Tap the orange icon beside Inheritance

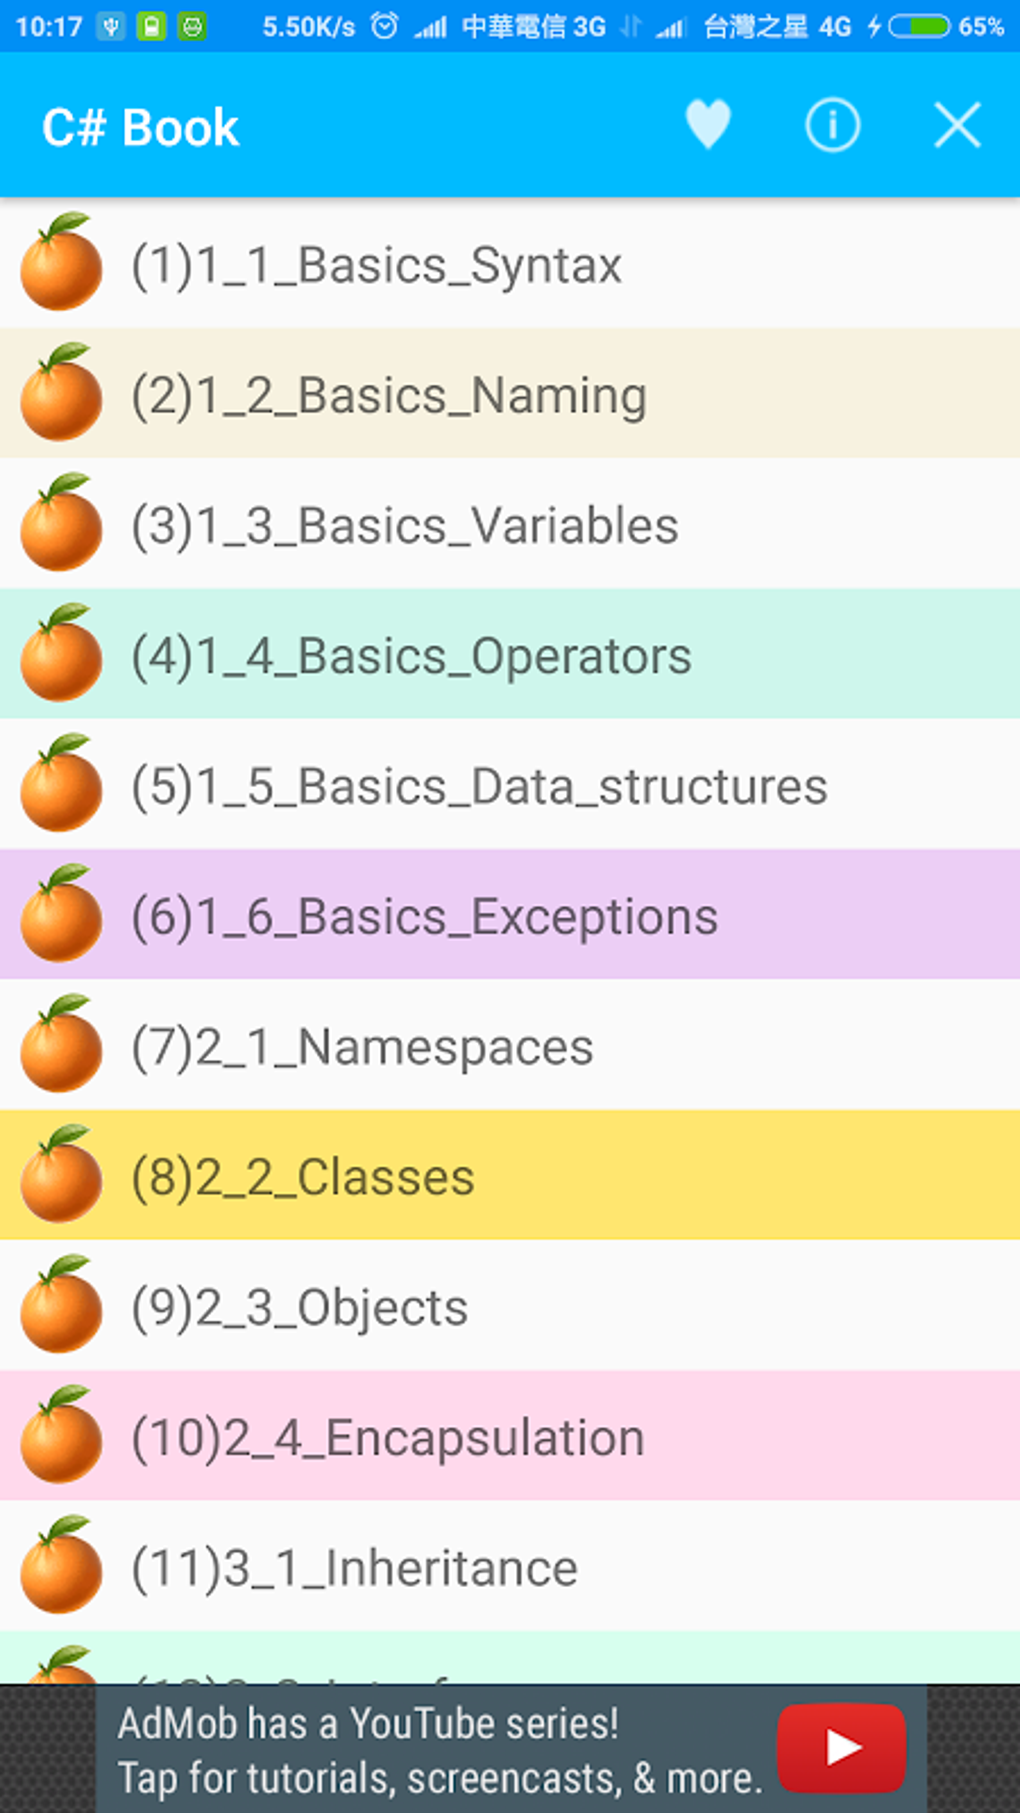click(x=62, y=1566)
